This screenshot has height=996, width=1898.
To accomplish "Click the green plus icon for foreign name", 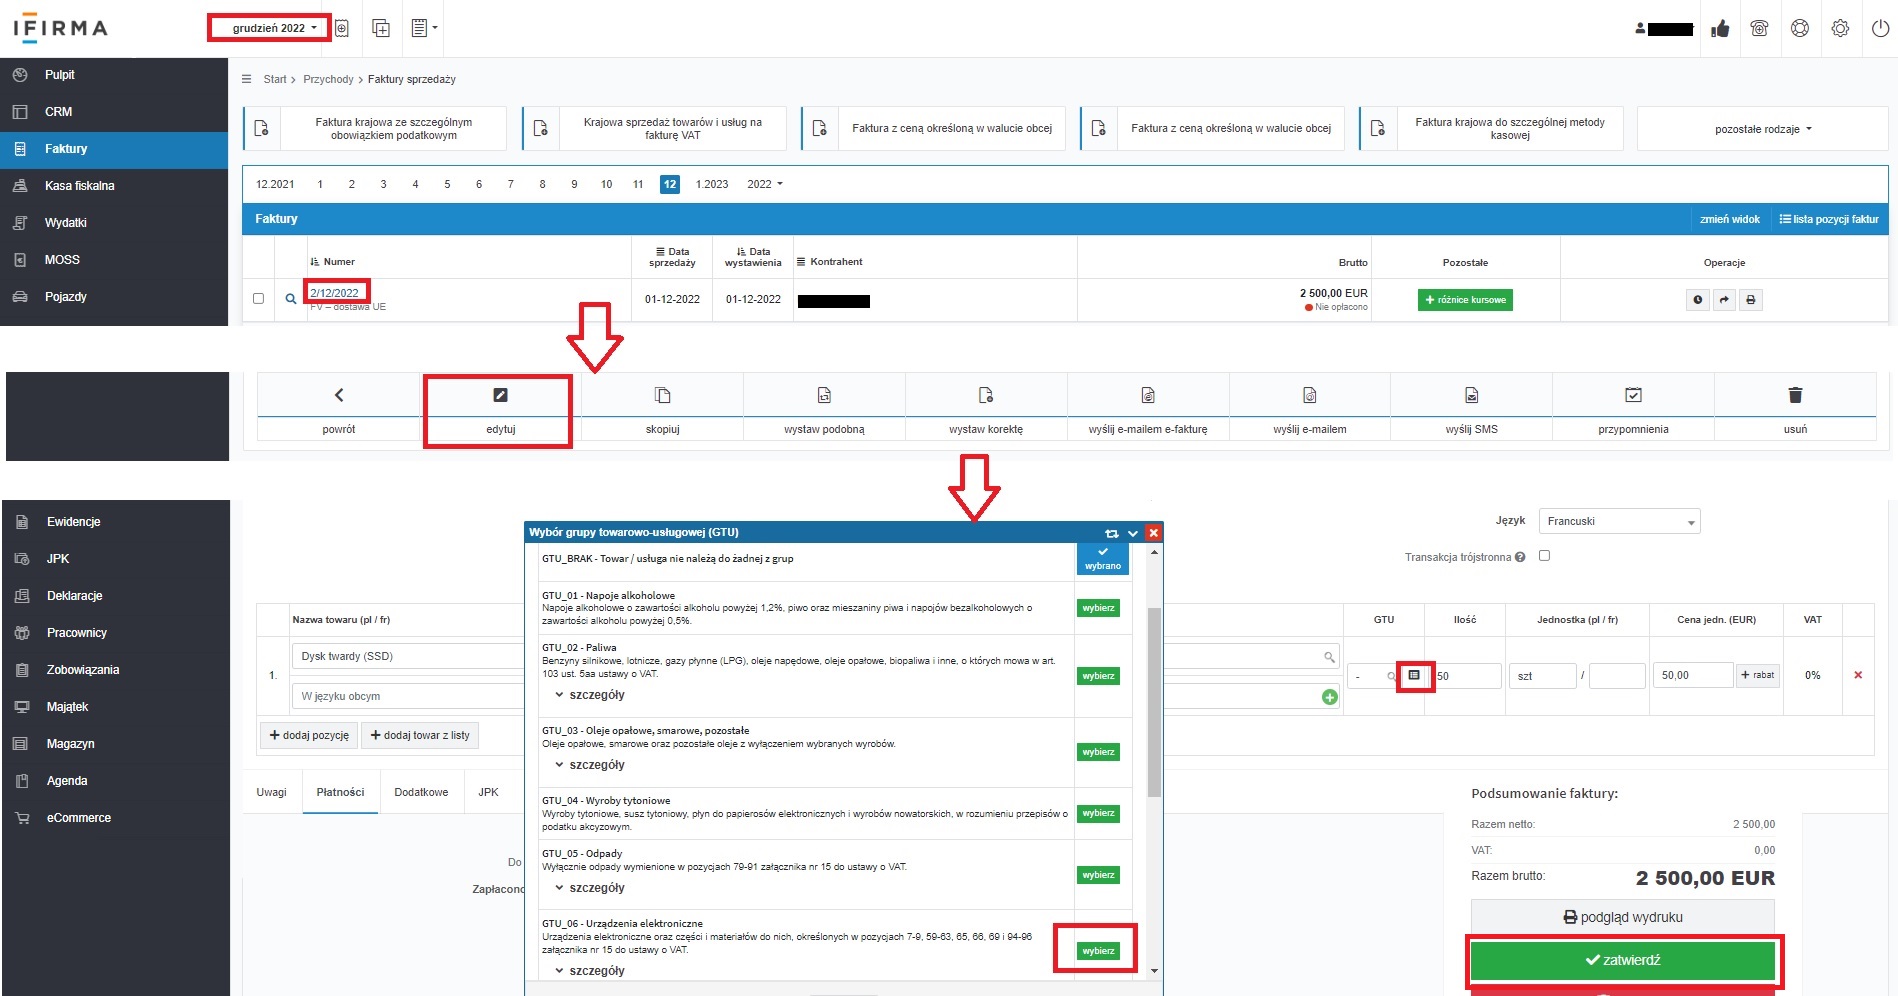I will [1329, 697].
